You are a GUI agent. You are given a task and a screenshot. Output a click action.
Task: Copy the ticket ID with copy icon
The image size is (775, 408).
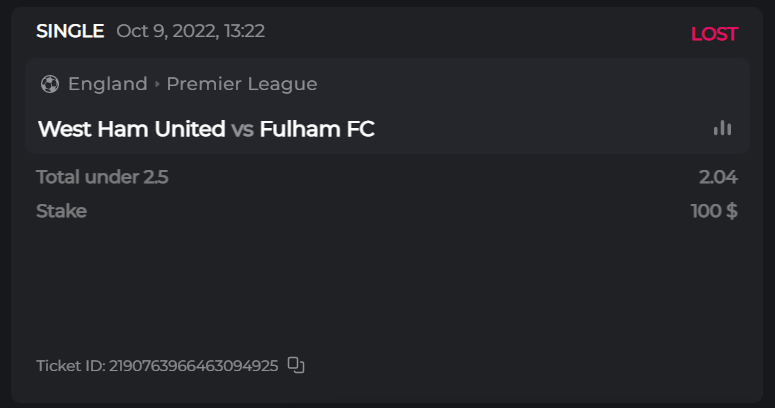tap(296, 365)
